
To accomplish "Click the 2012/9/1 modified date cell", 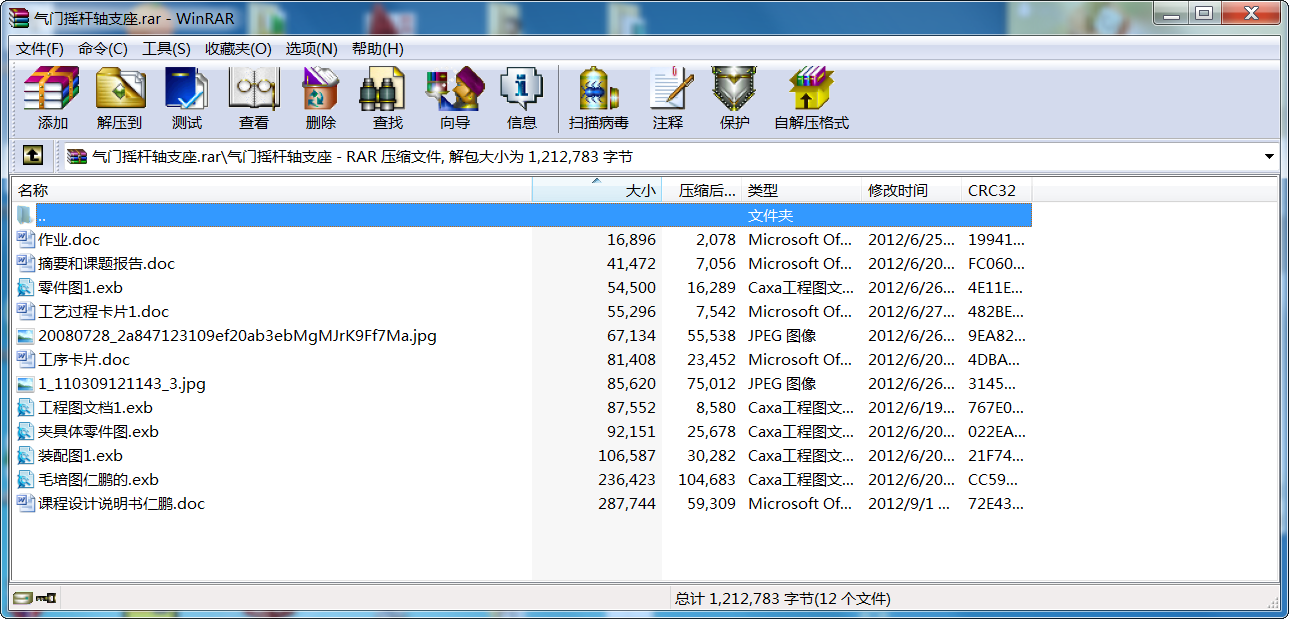I will tap(910, 503).
